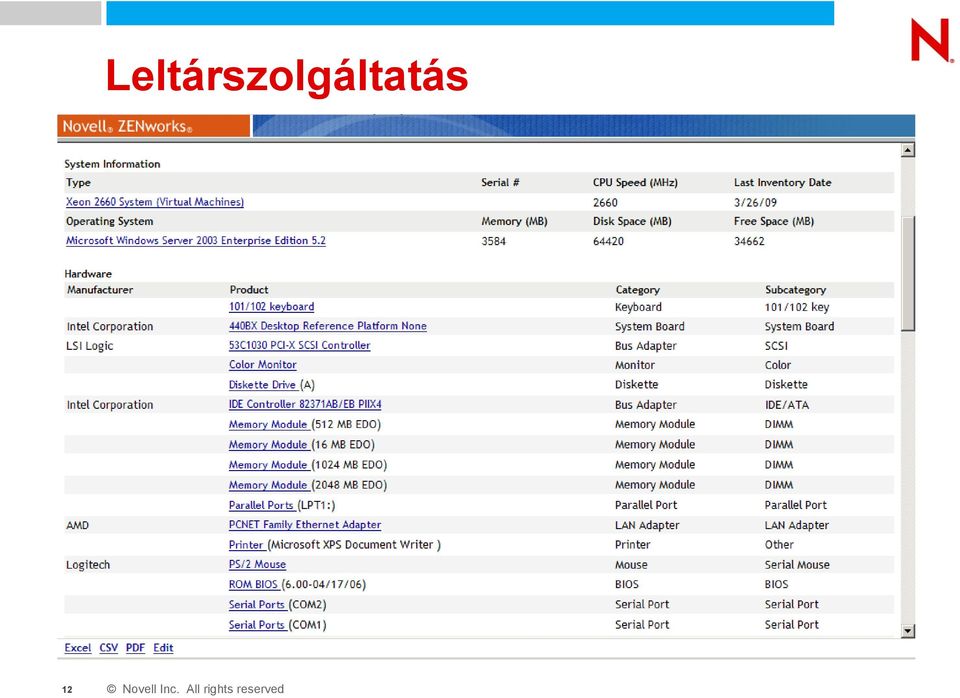Select the System Information section heading

click(112, 164)
